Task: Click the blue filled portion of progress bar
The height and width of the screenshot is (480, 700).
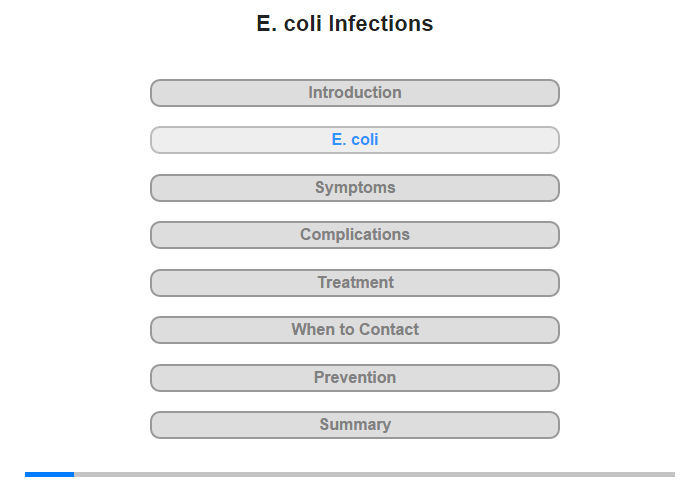Action: click(x=49, y=474)
